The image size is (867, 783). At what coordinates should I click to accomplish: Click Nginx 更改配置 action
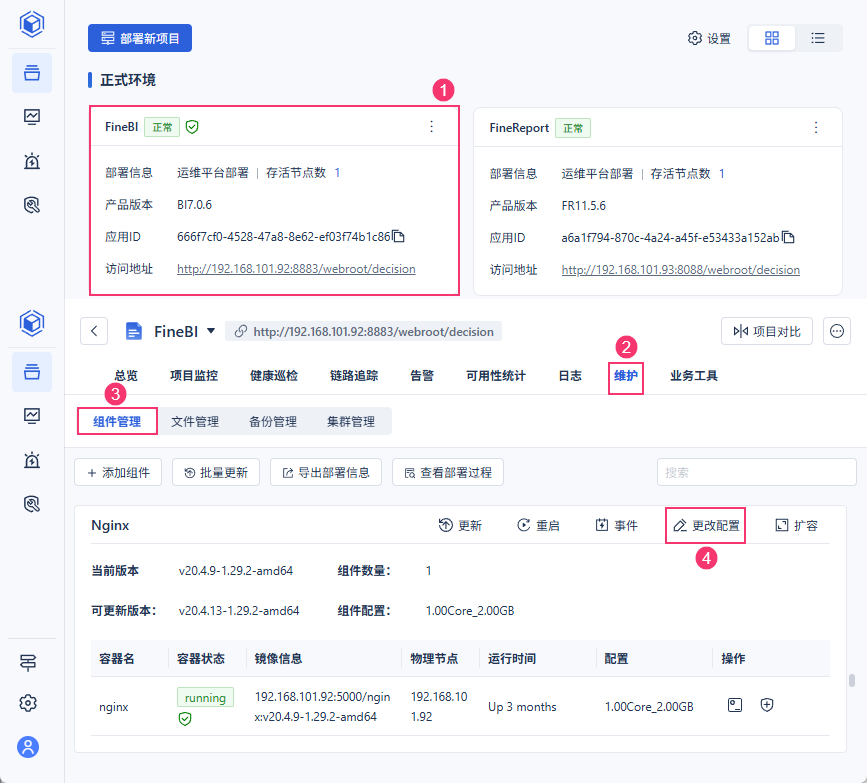click(x=706, y=525)
